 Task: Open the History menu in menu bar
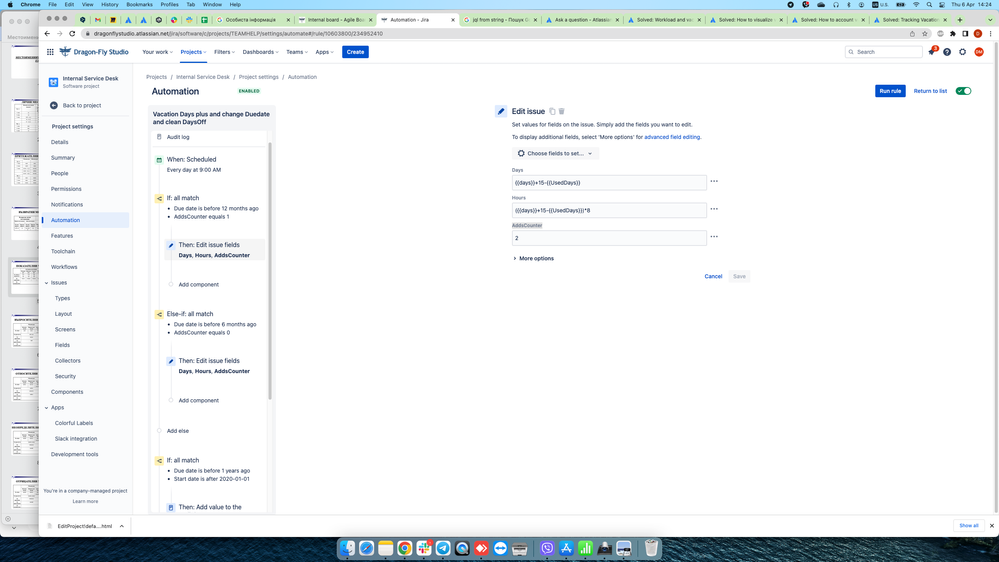click(x=110, y=4)
